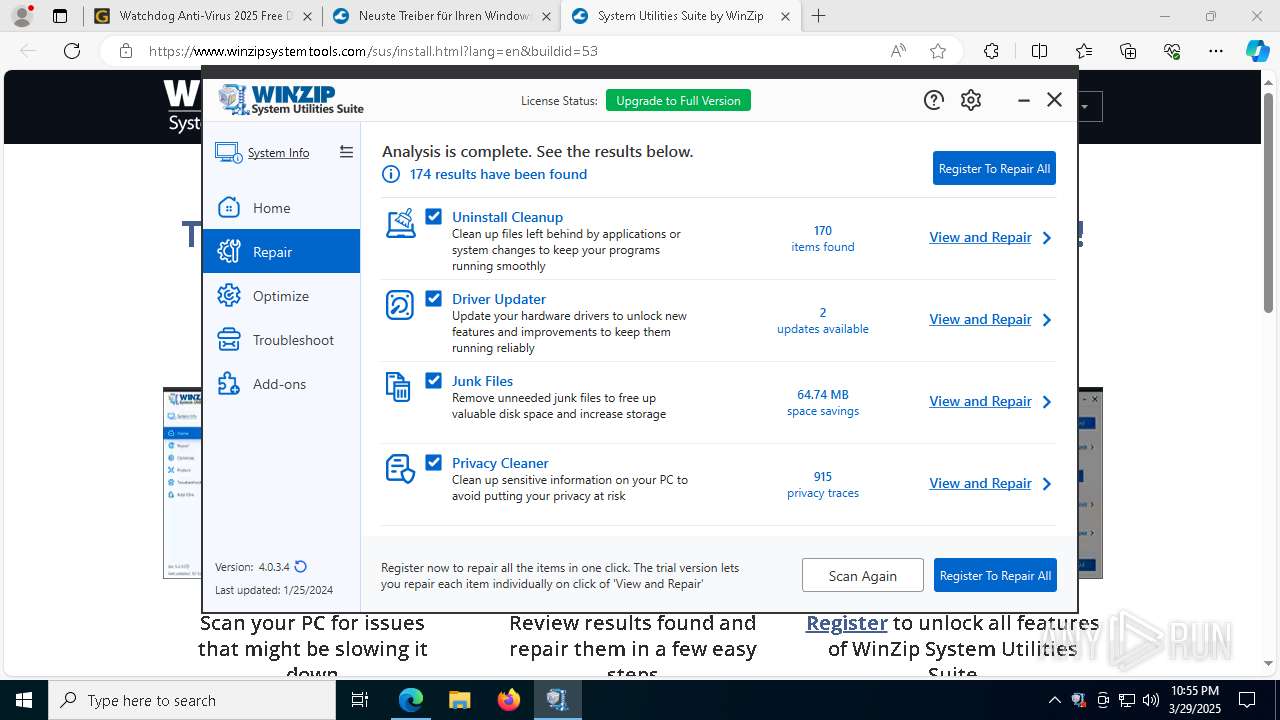
Task: Click the version refresh update icon
Action: [301, 567]
